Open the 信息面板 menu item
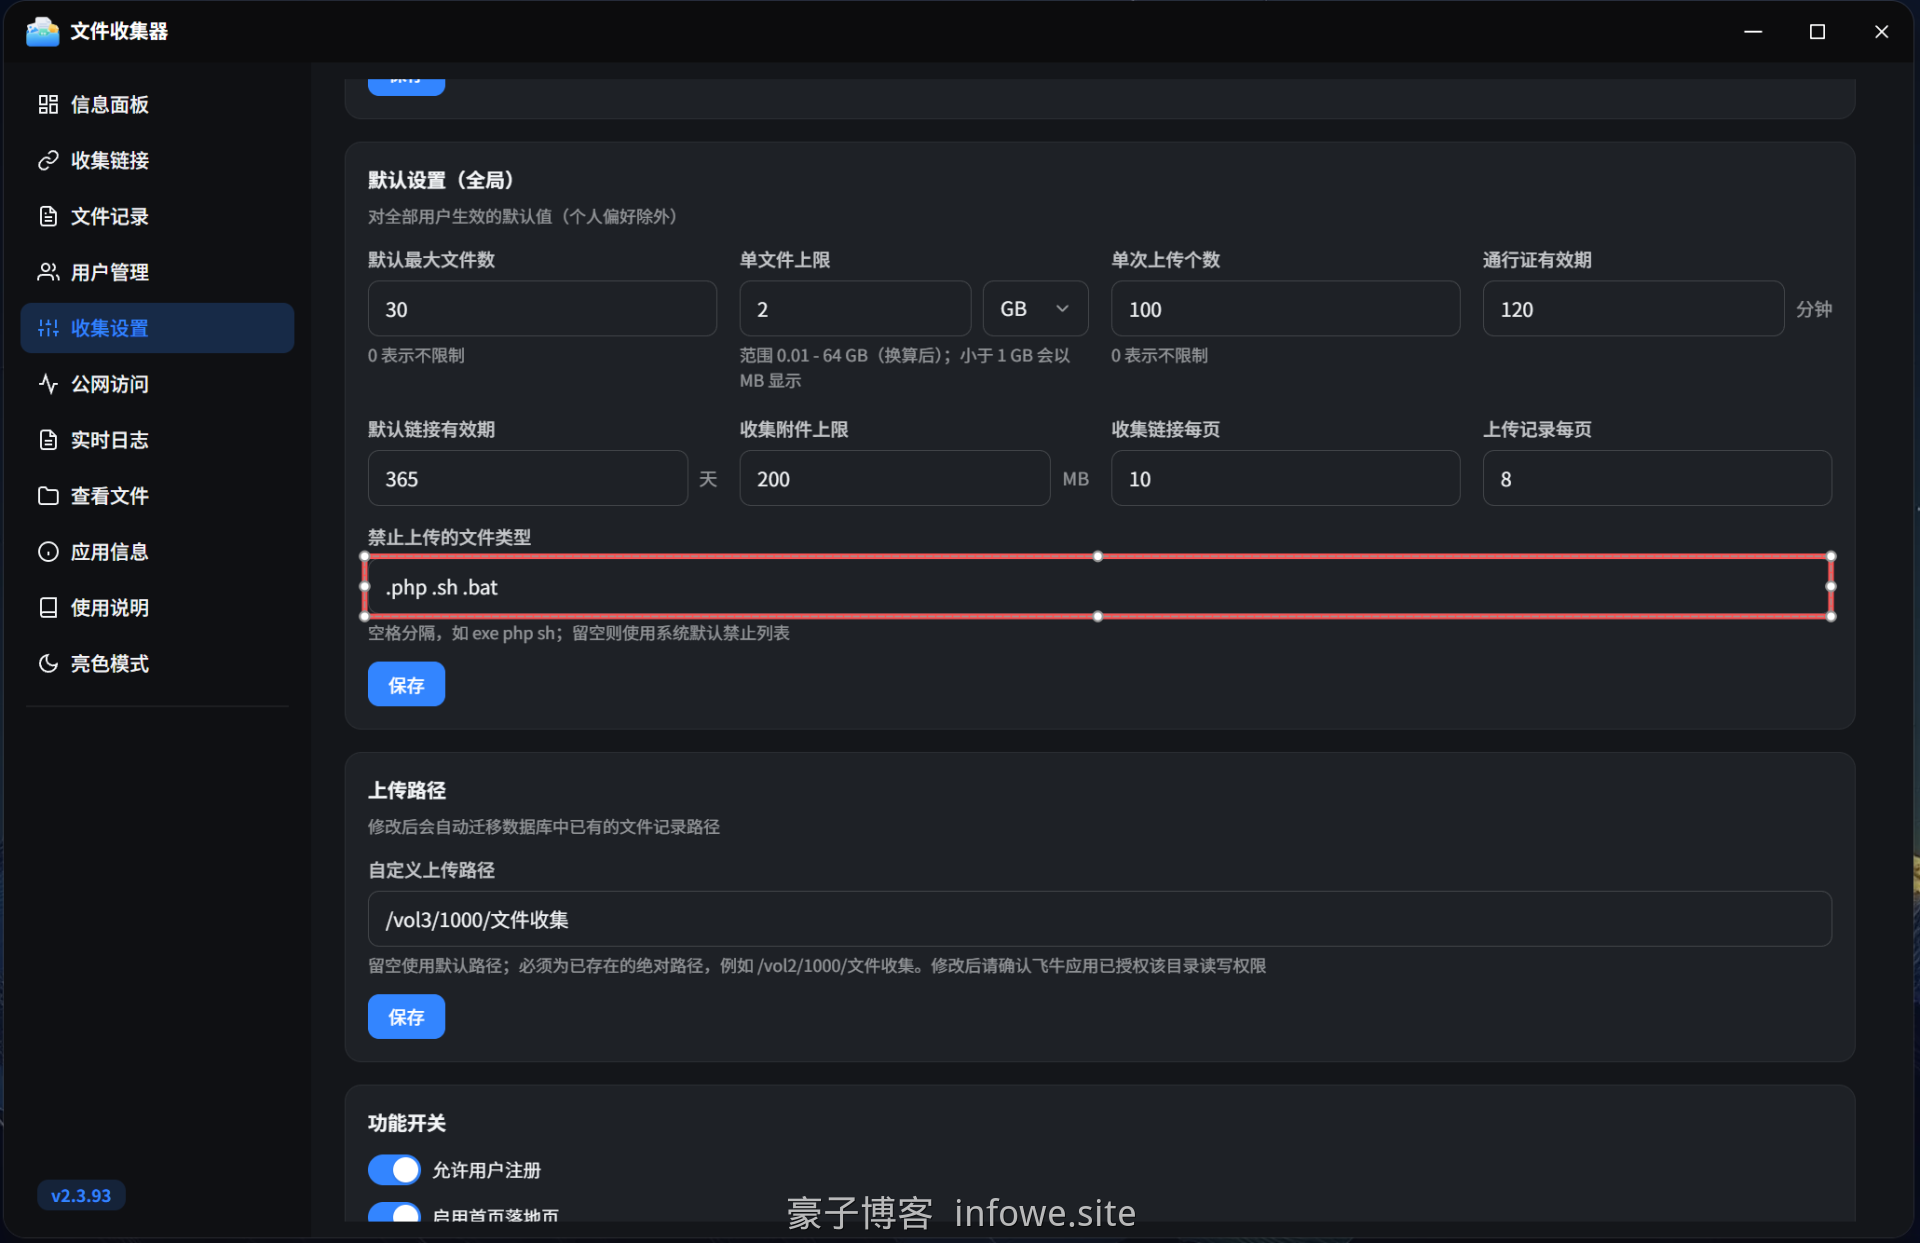 pos(157,104)
